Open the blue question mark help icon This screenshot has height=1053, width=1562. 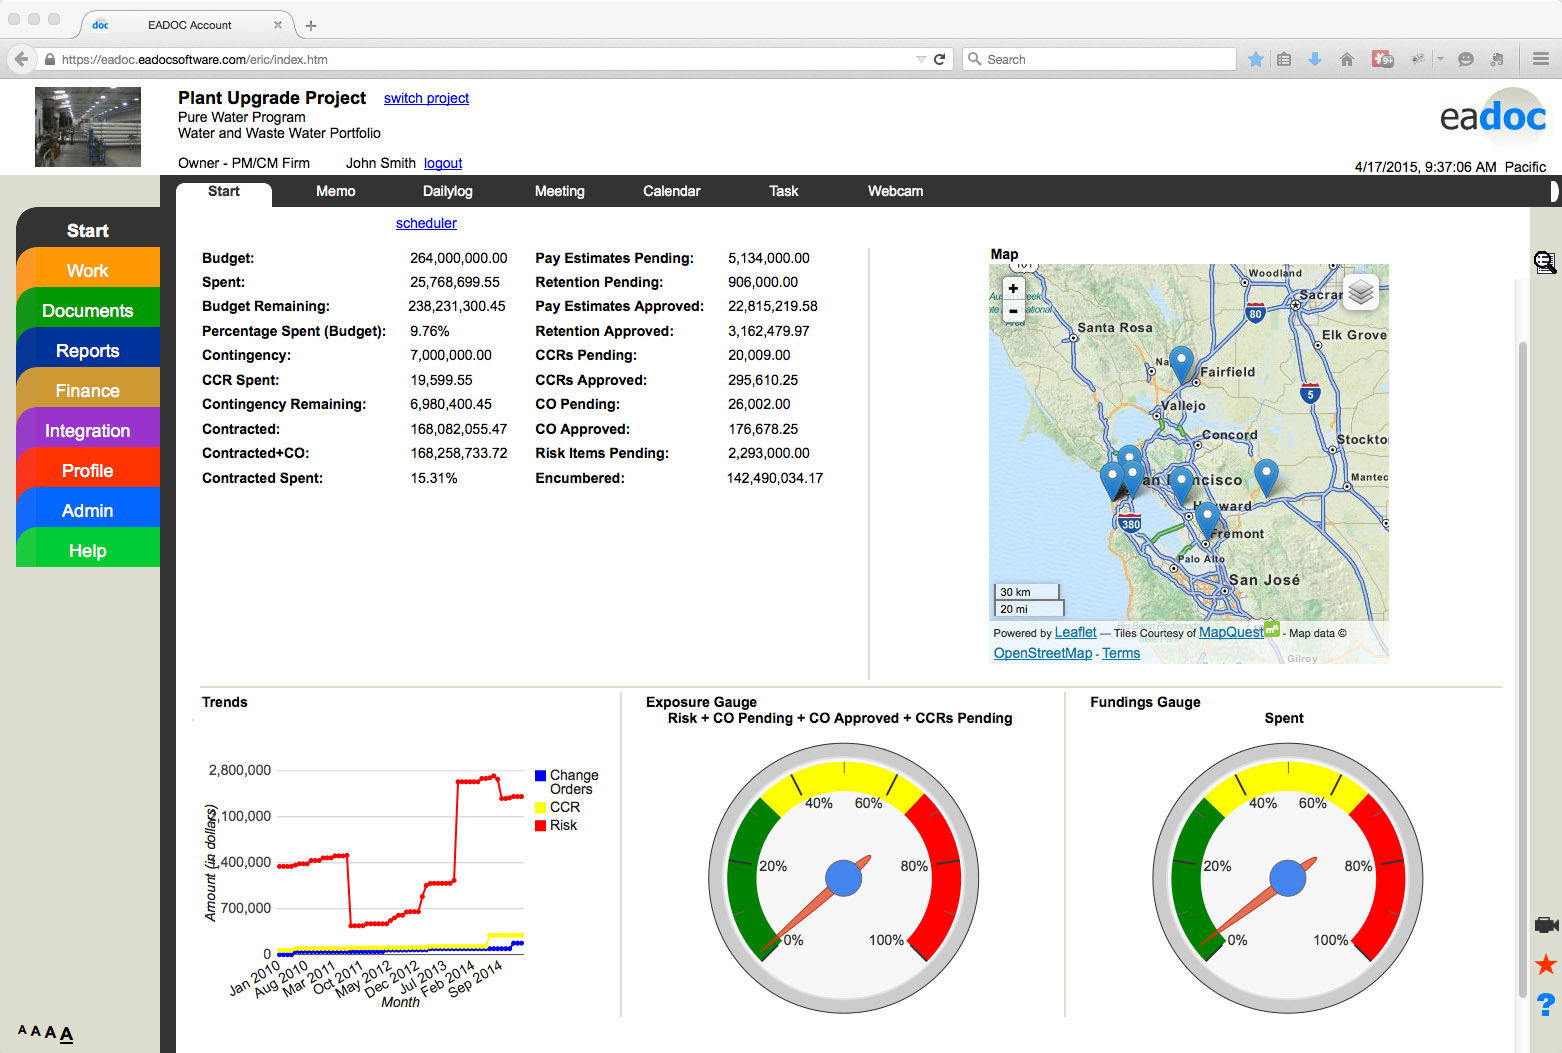[1546, 1005]
